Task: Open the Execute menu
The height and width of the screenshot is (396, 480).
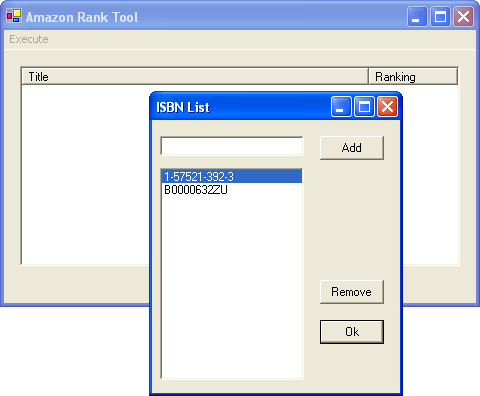Action: (29, 39)
